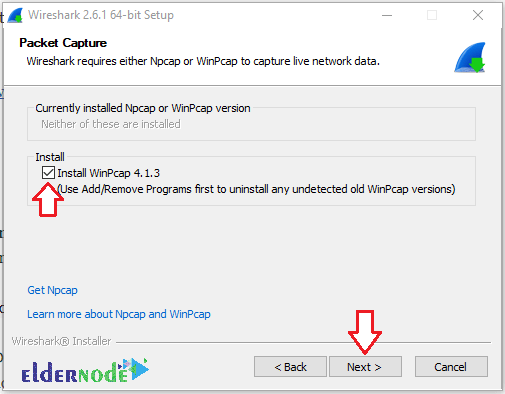The image size is (505, 394).
Task: Click the Add/Remove Programs note text
Action: point(256,189)
